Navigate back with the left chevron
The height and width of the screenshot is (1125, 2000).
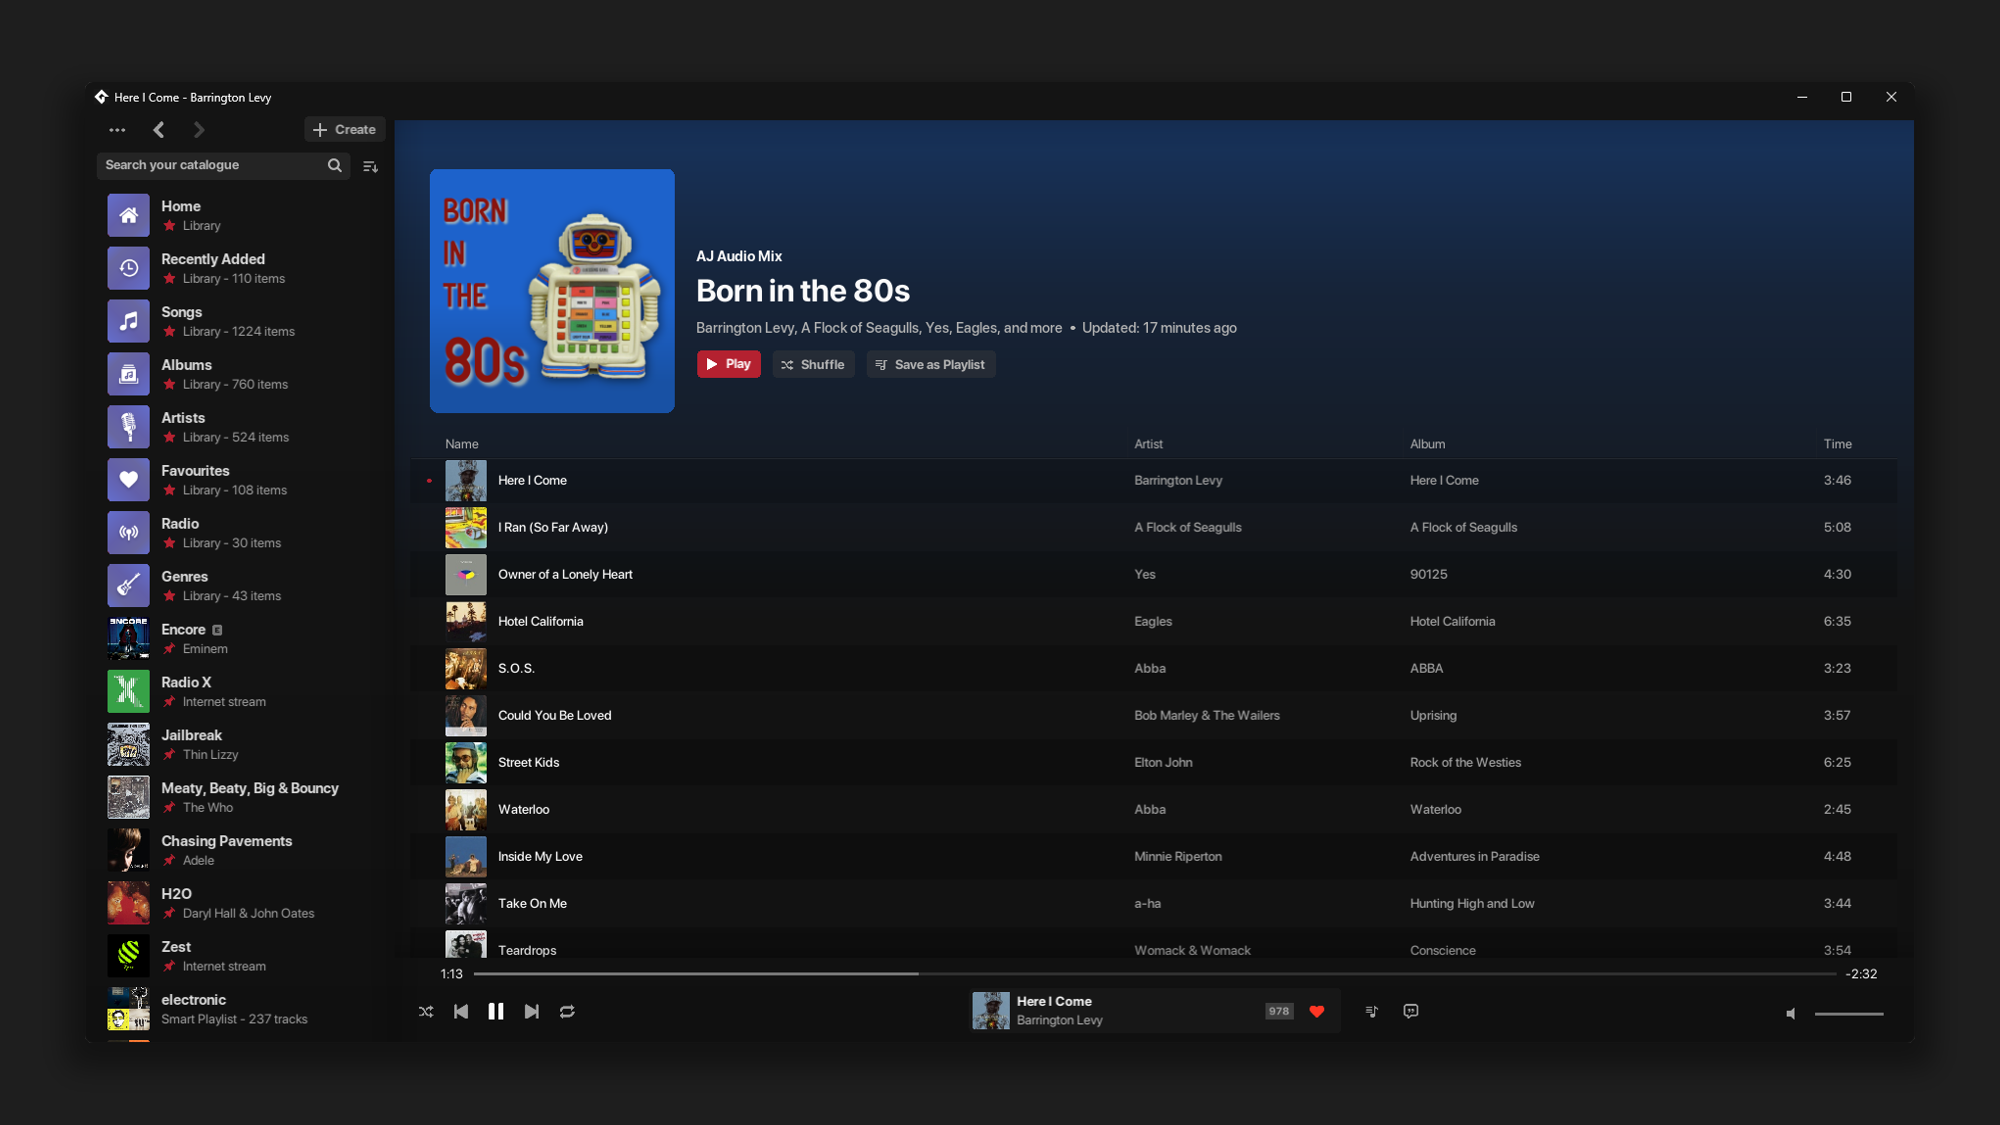159,130
